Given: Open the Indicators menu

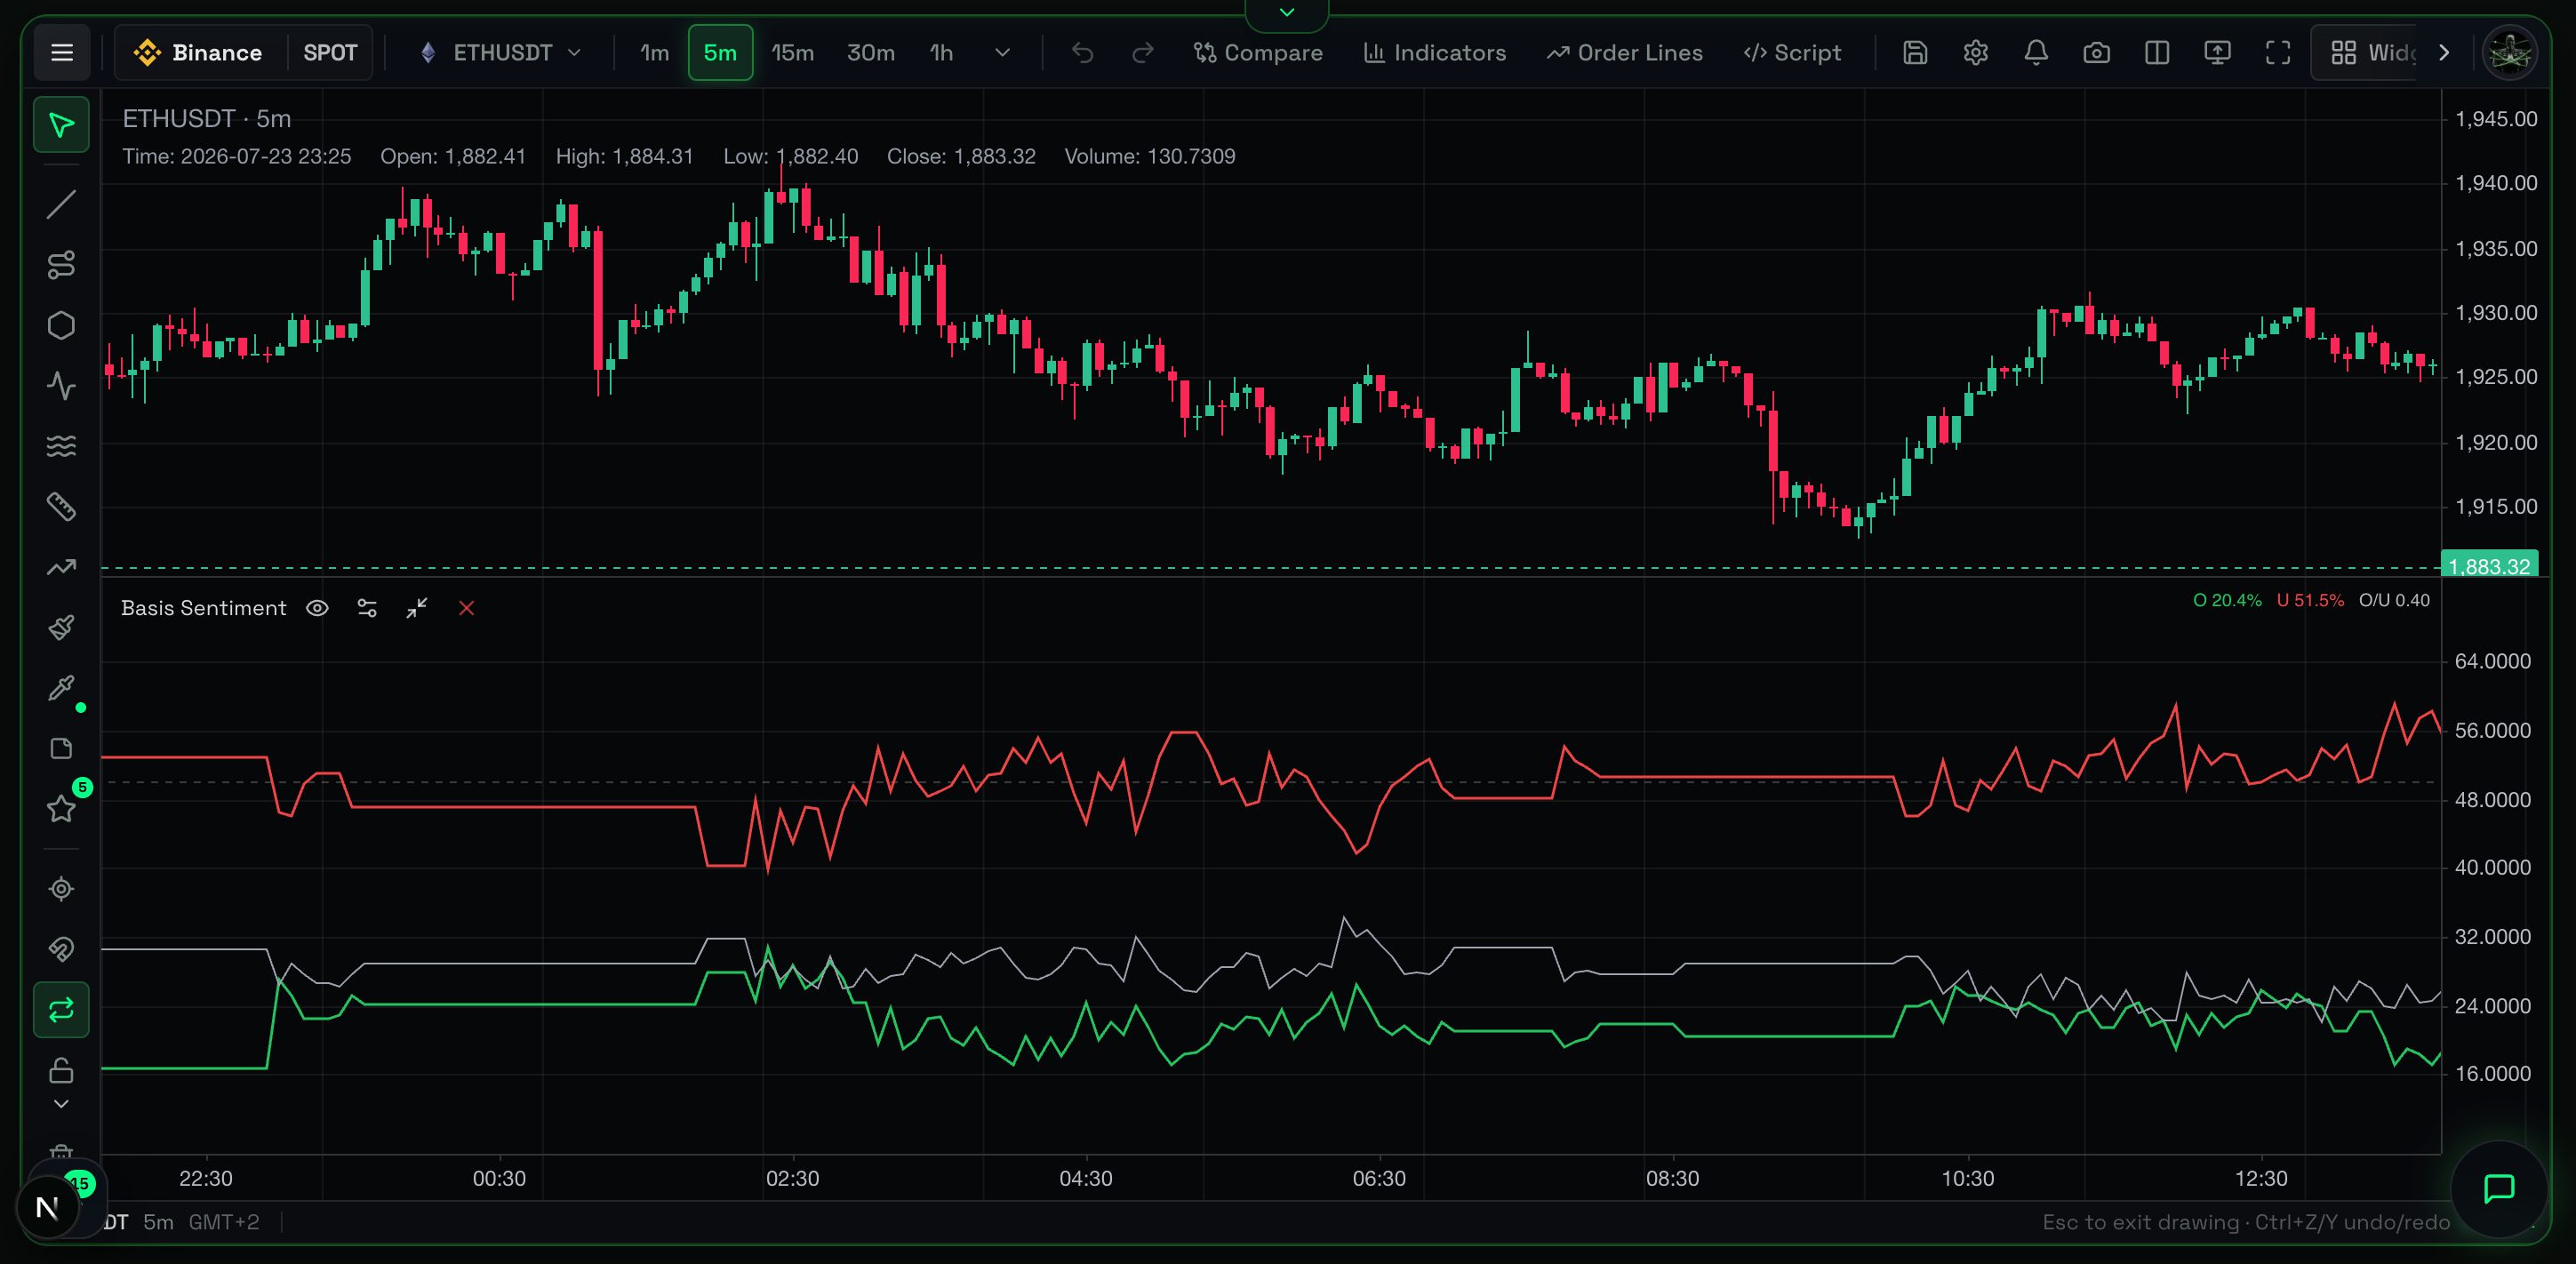Looking at the screenshot, I should (1434, 53).
